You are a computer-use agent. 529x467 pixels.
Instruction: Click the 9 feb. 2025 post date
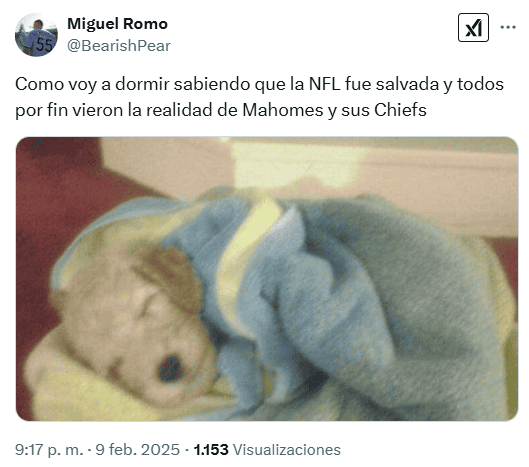point(137,450)
